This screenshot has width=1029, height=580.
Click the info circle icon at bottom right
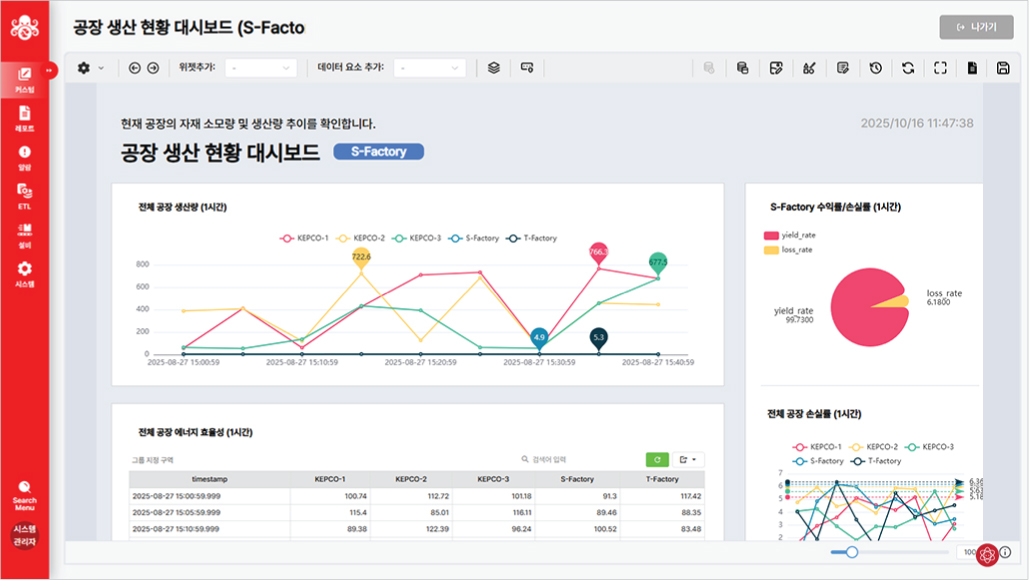pyautogui.click(x=1005, y=552)
